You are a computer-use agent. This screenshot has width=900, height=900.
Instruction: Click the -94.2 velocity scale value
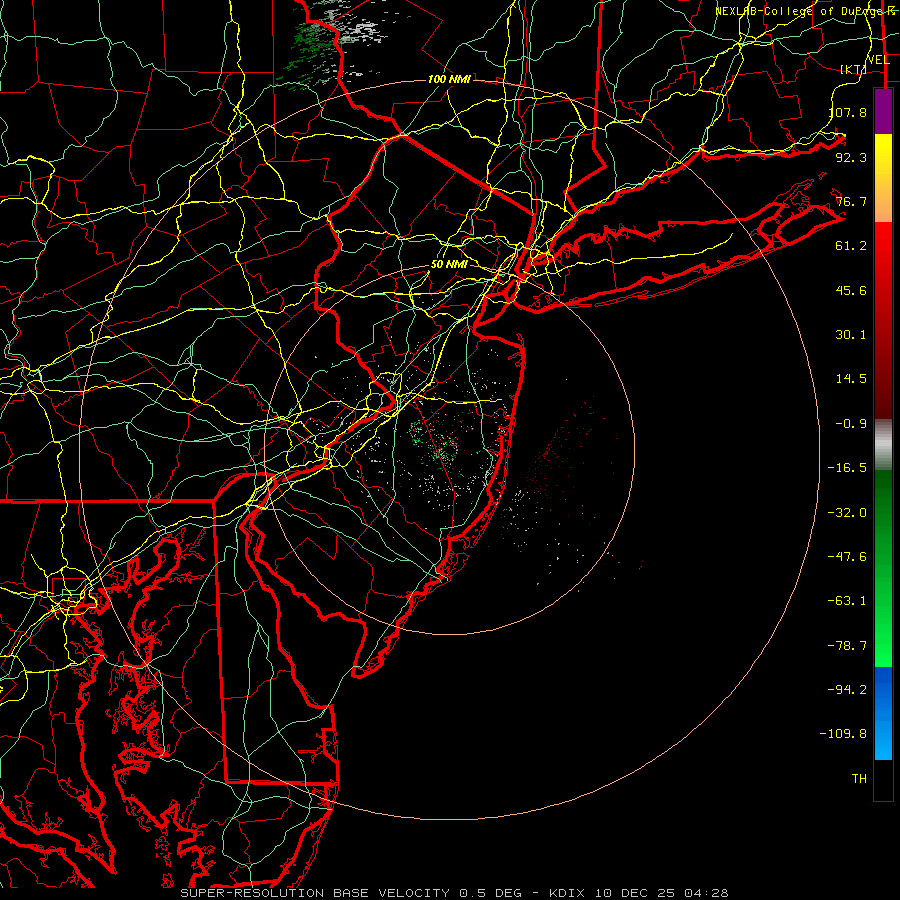coord(847,690)
